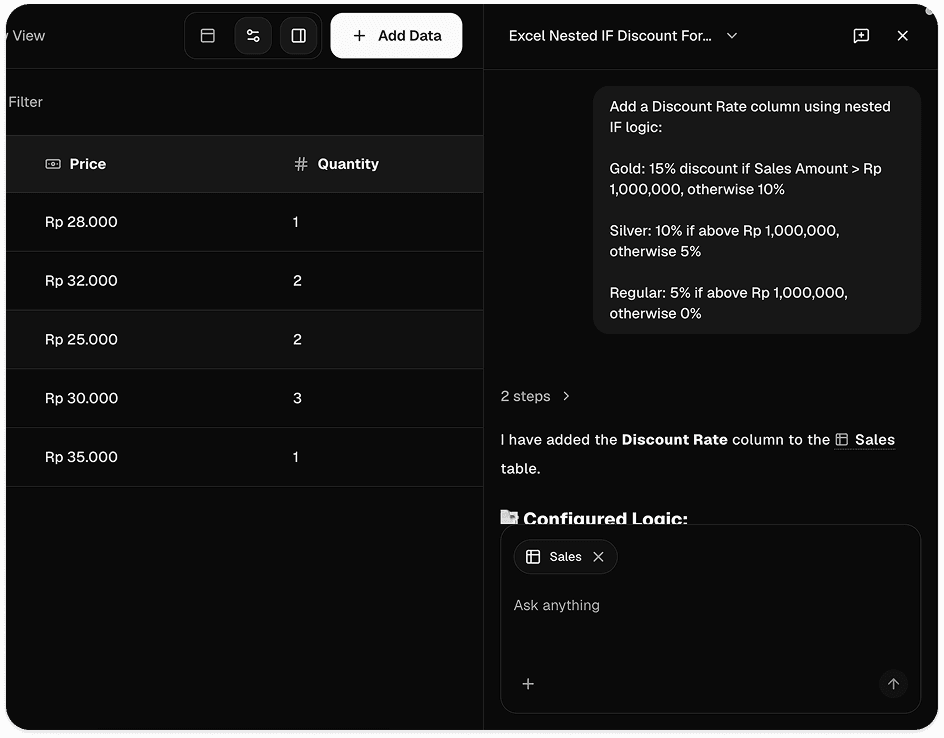Click the send arrow button
The image size is (944, 738).
893,684
